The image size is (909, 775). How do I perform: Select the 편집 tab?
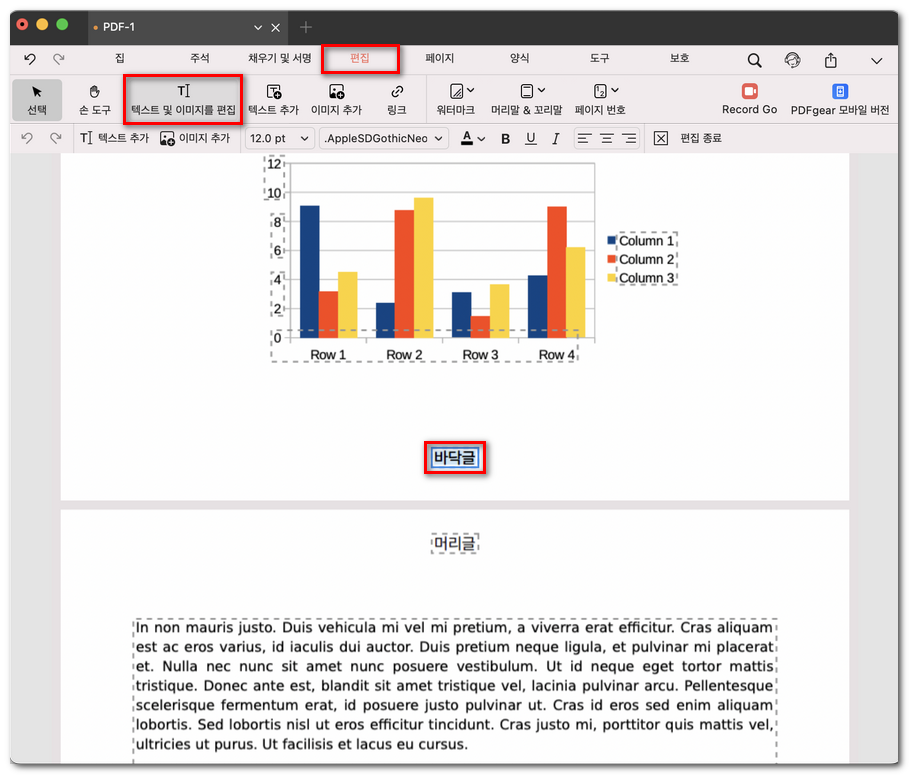pos(360,58)
